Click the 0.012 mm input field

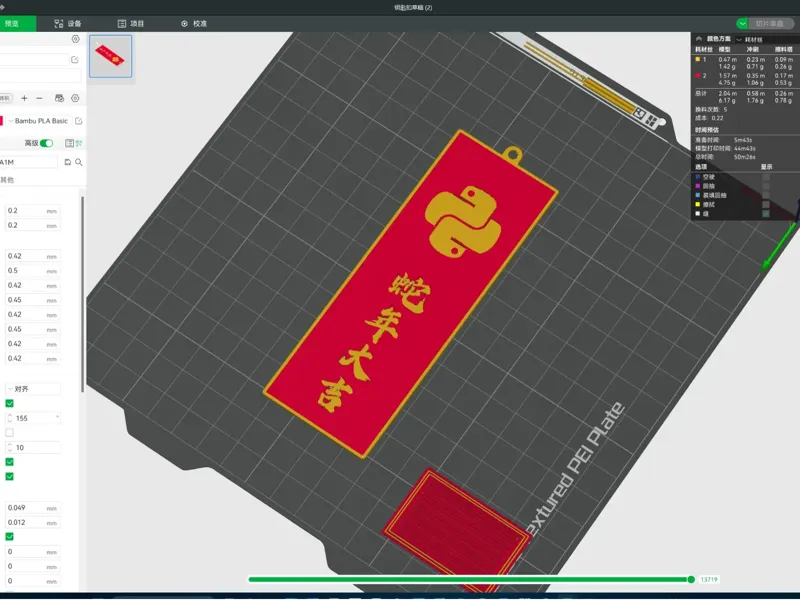point(33,522)
